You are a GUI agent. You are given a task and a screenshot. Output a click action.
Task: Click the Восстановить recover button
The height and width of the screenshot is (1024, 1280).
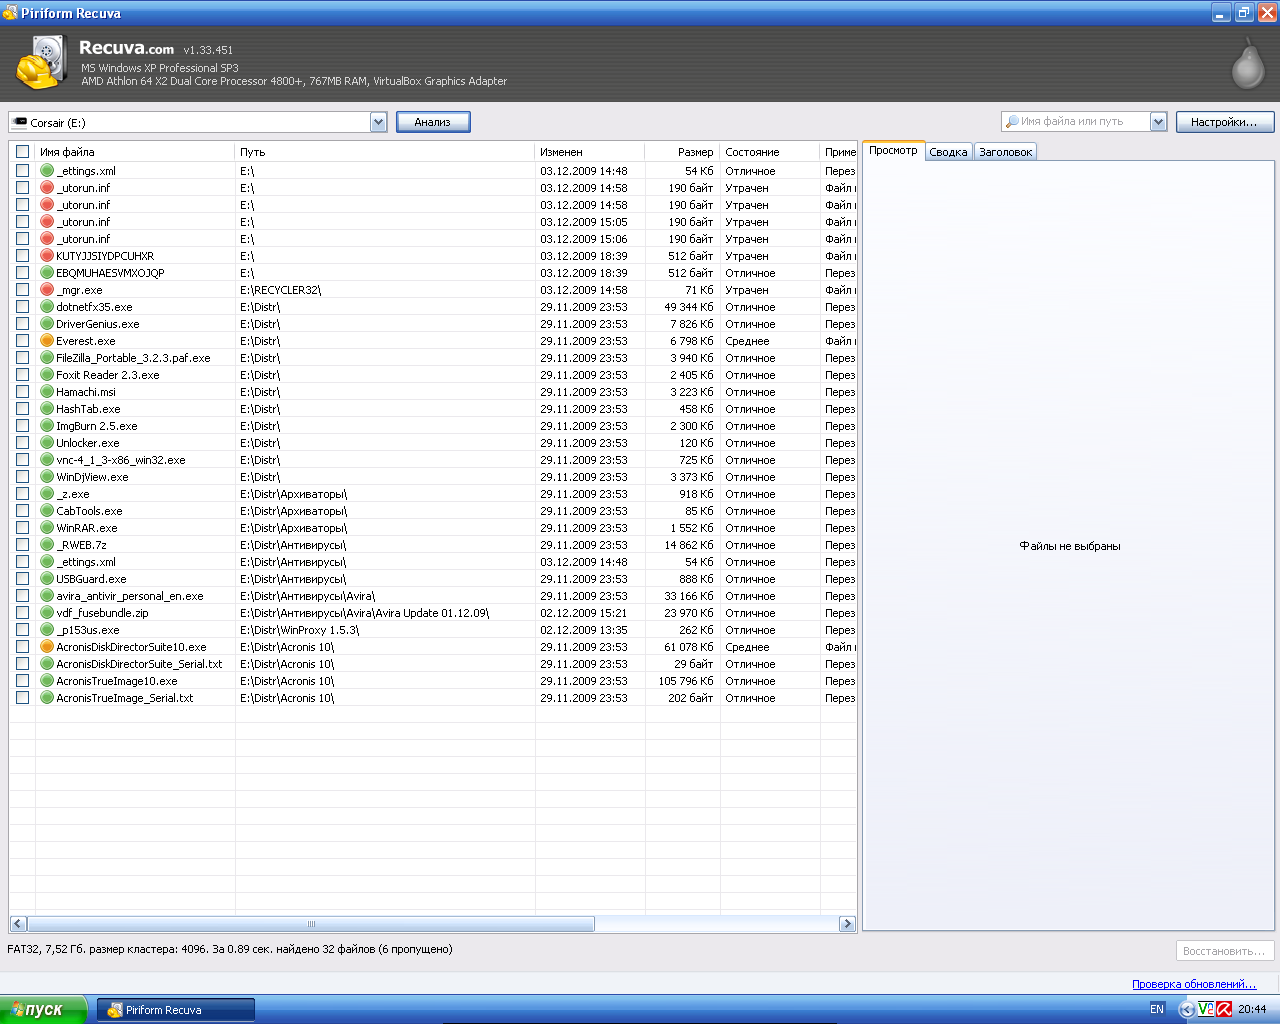coord(1225,951)
